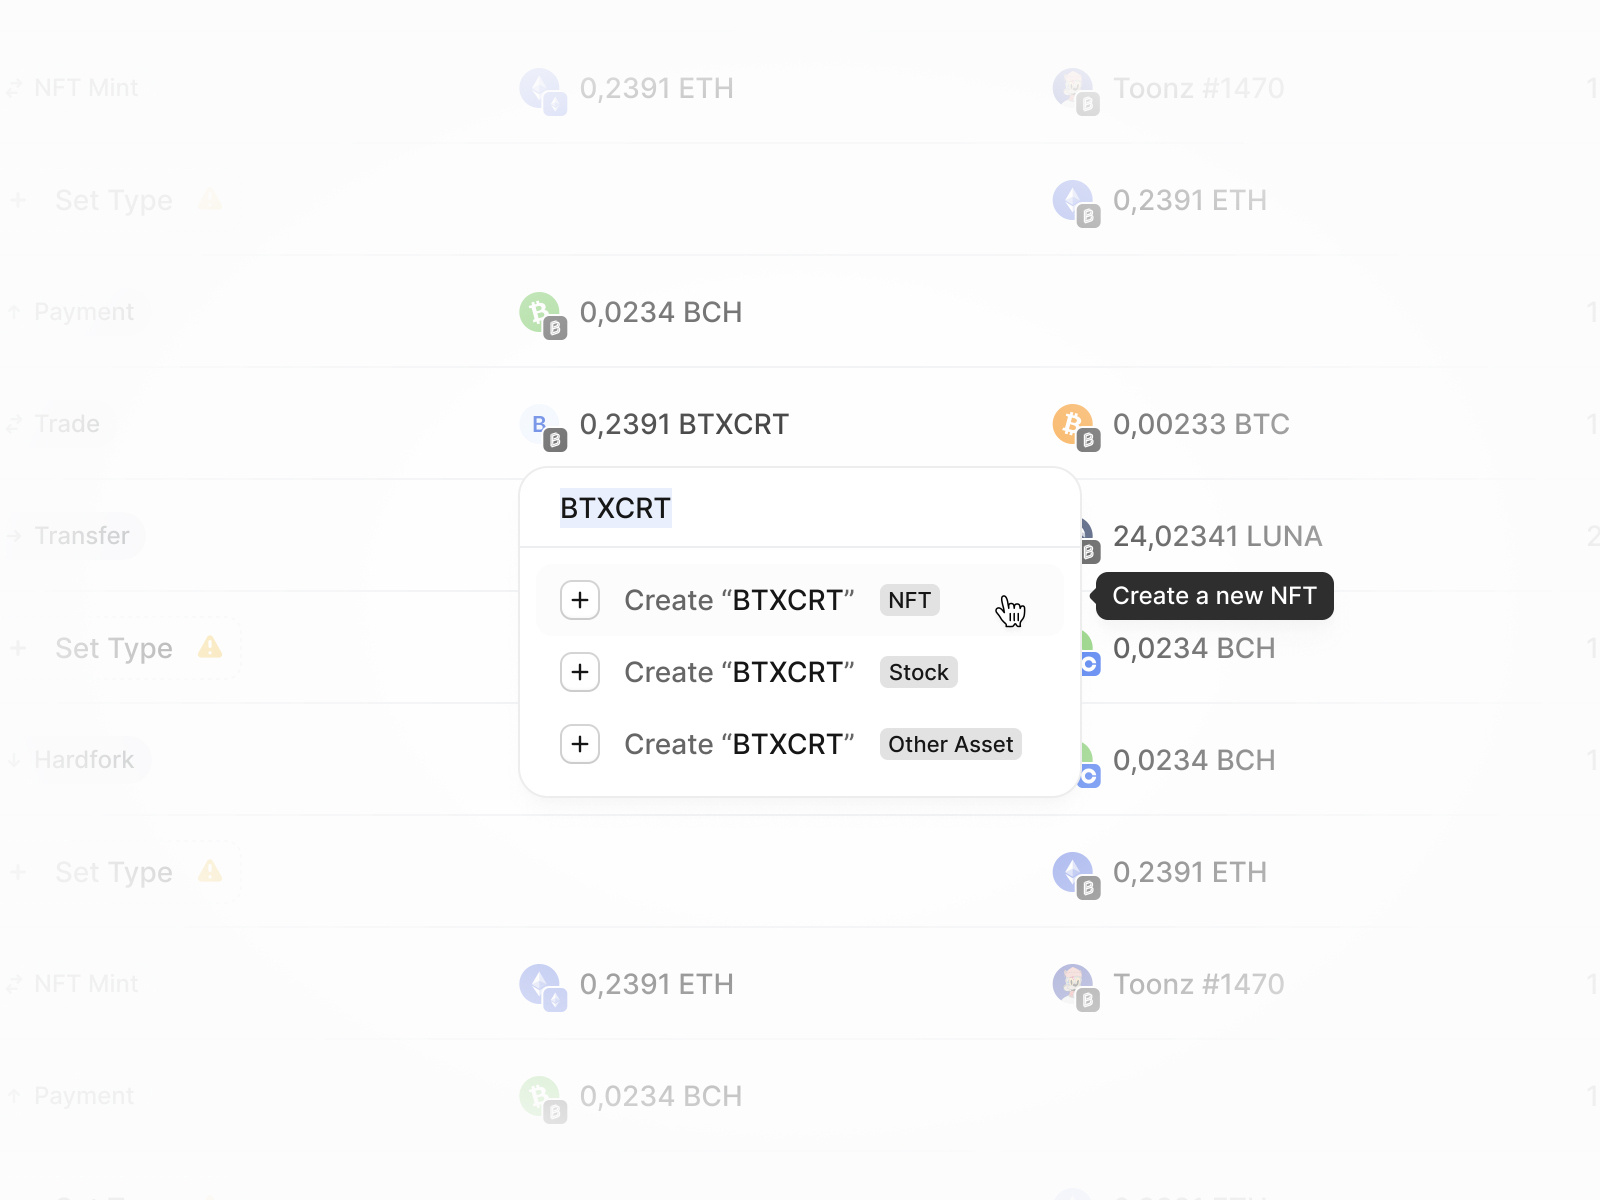The width and height of the screenshot is (1600, 1200).
Task: Select the Bitcoin Cash icon next to 0,0234 BCH
Action: (539, 312)
